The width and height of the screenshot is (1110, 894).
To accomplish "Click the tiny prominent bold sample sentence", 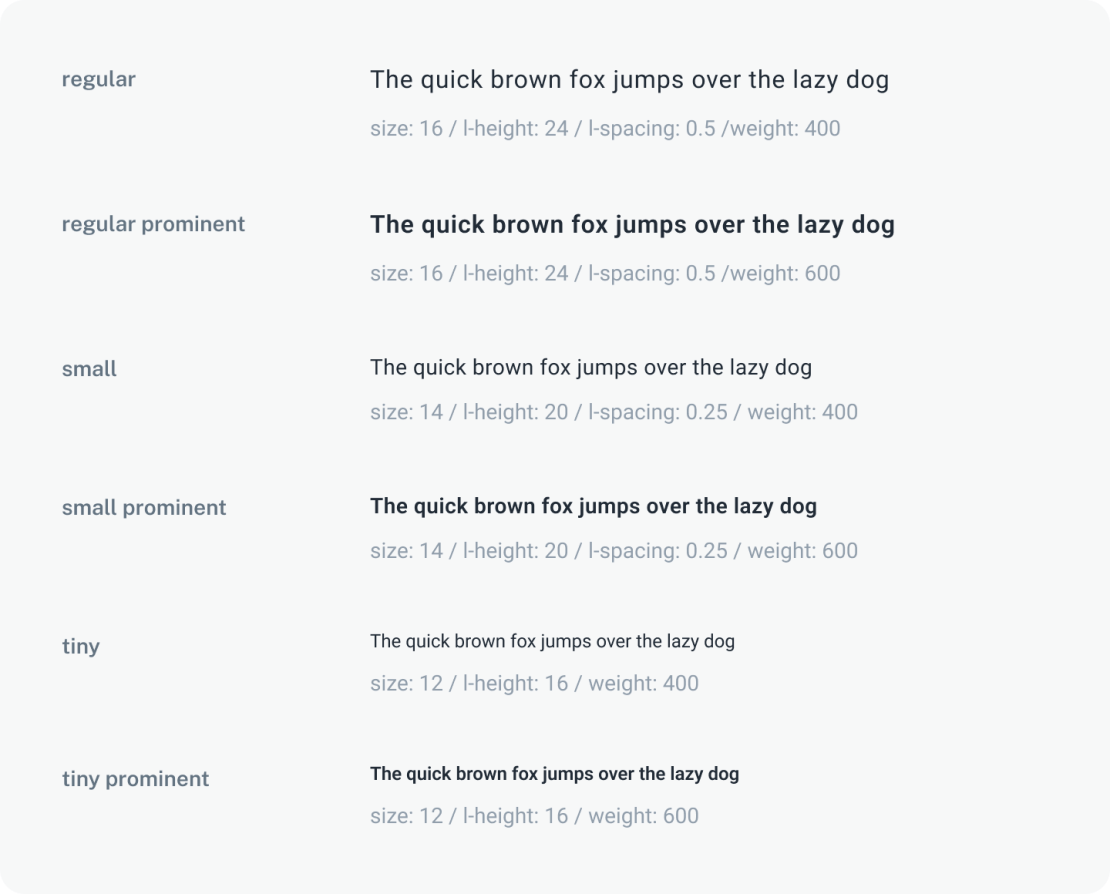I will coord(554,774).
